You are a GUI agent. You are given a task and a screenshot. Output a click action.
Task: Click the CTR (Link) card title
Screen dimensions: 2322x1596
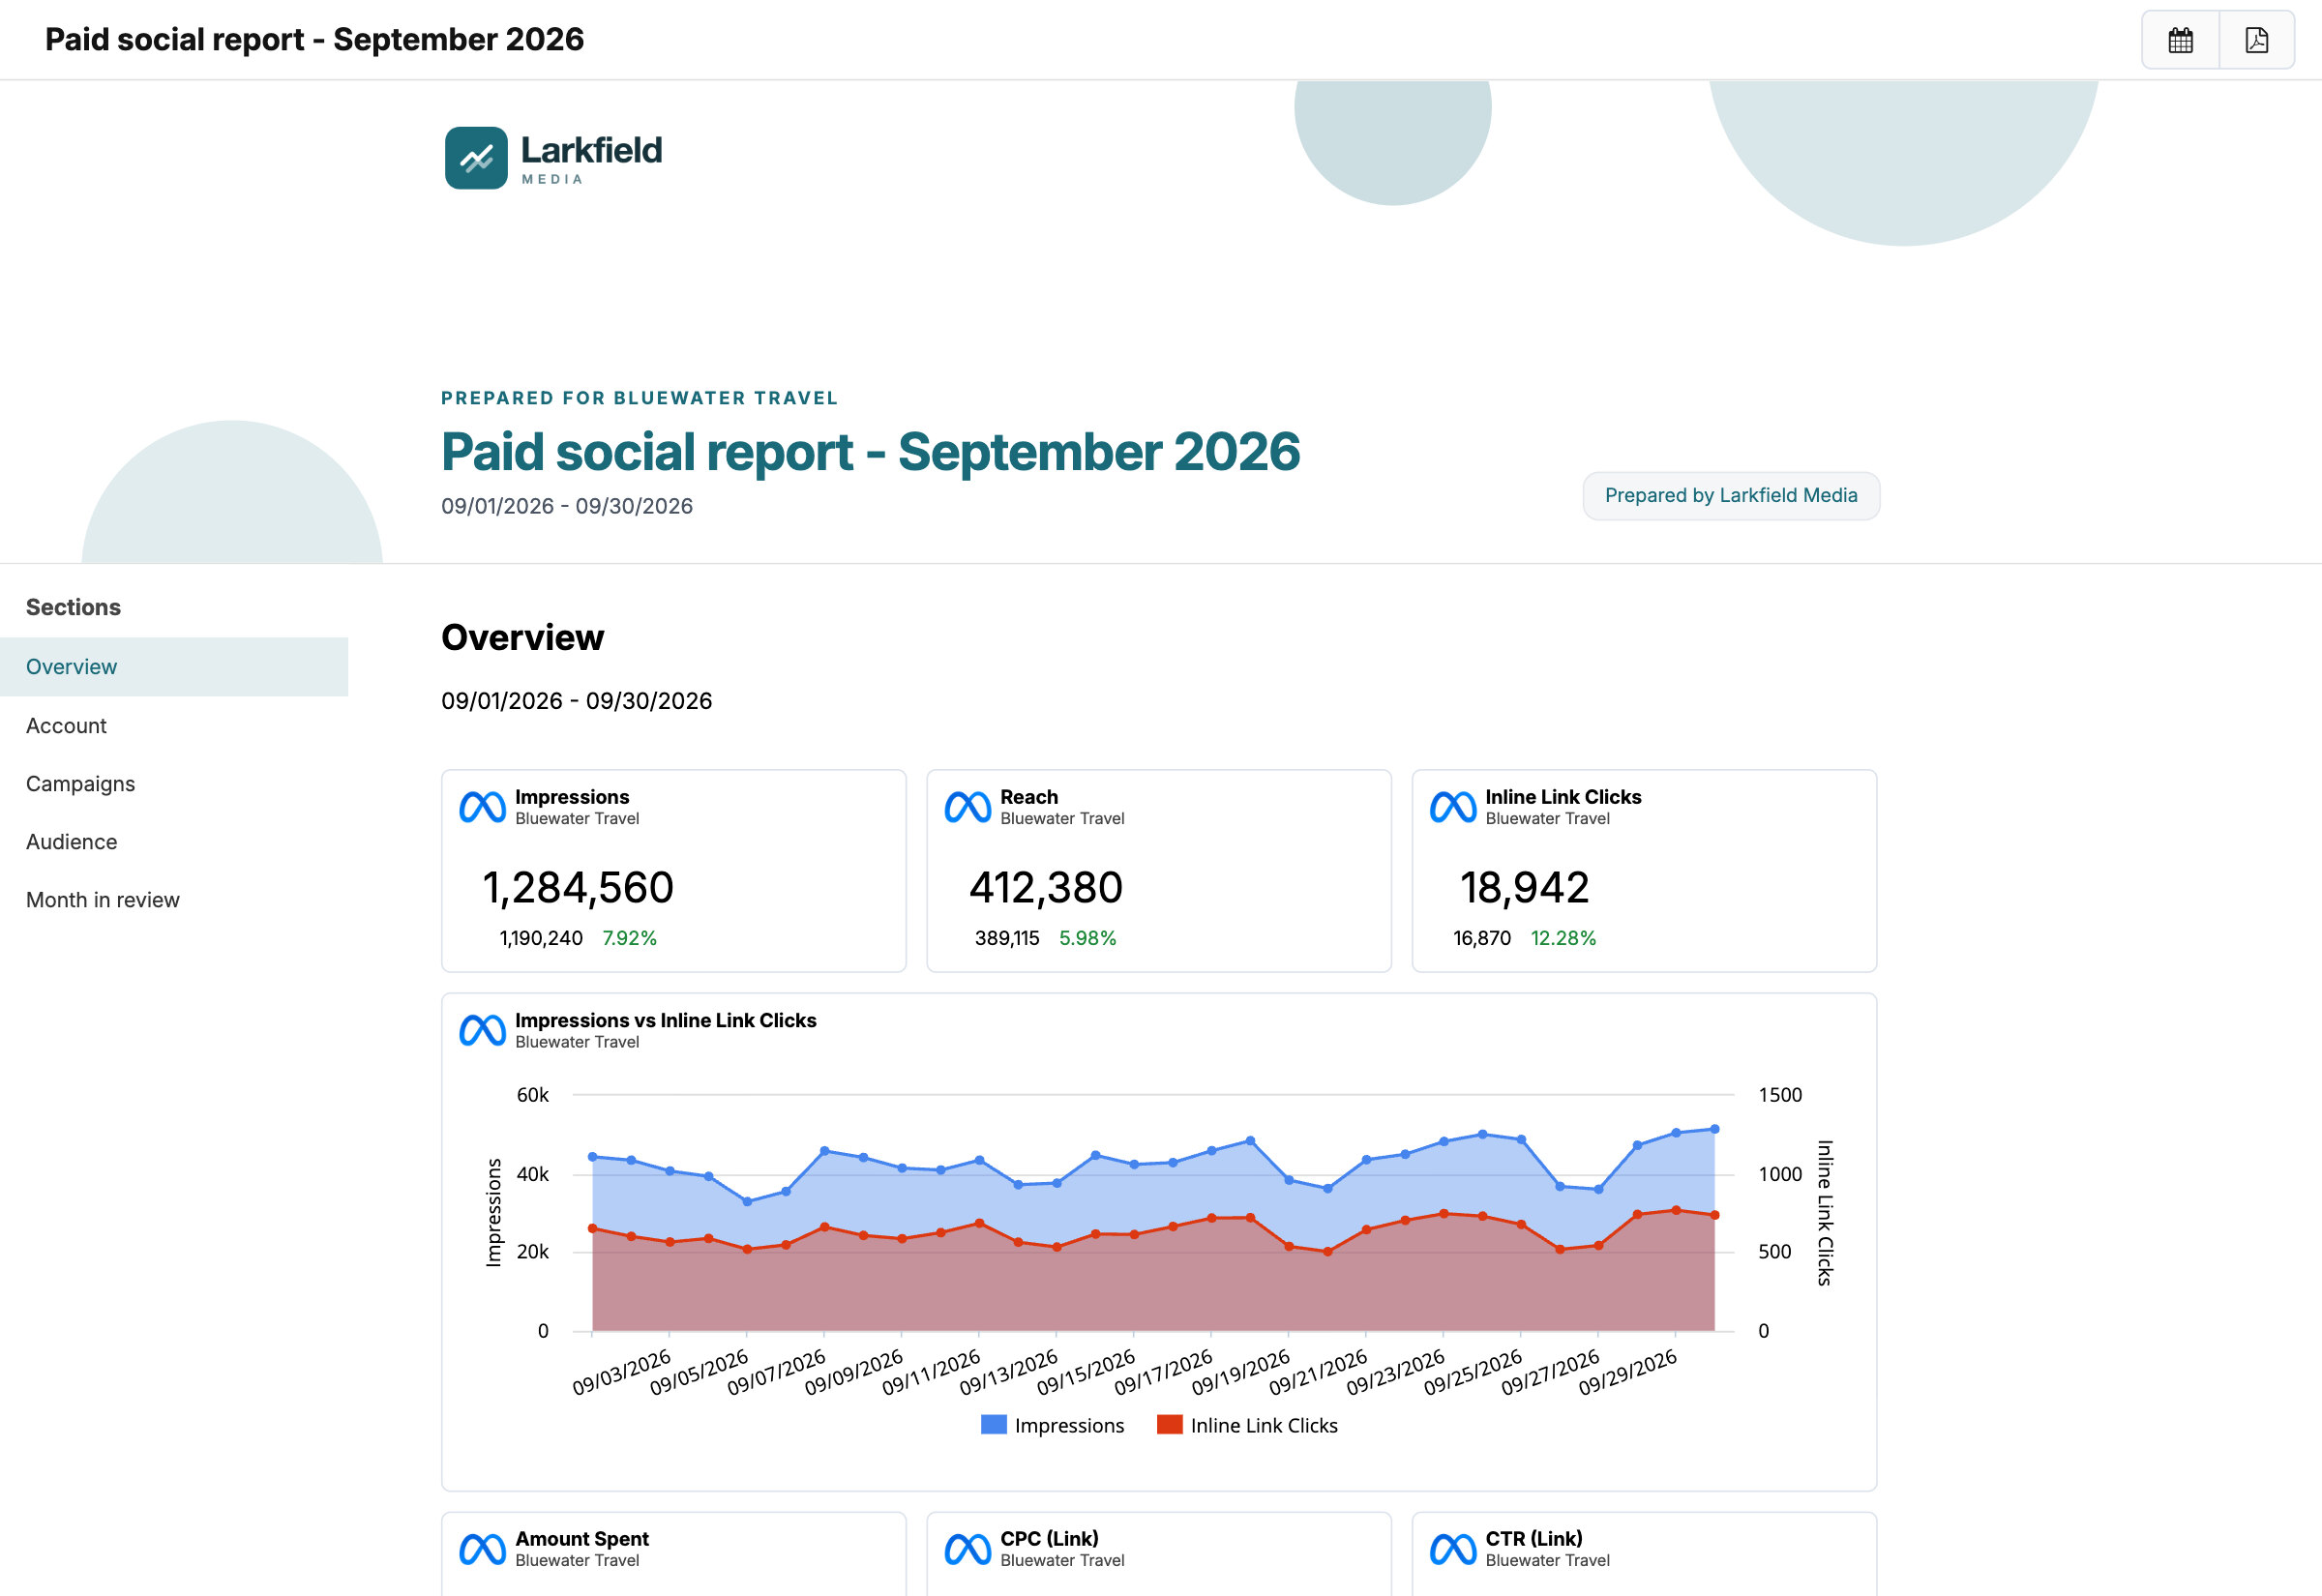pyautogui.click(x=1534, y=1539)
